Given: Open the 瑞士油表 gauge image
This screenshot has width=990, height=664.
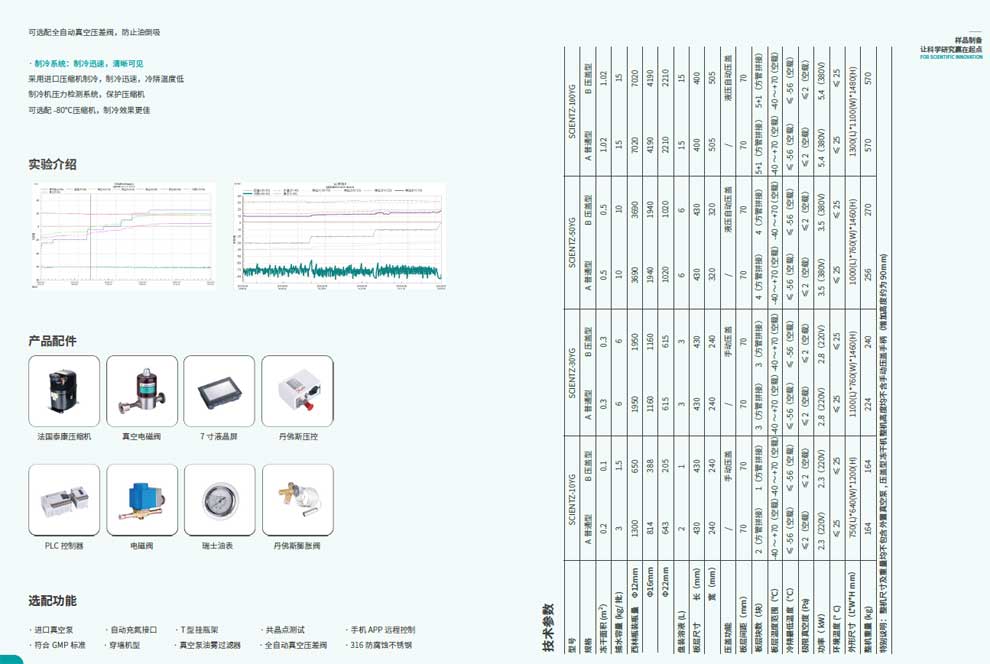Looking at the screenshot, I should pyautogui.click(x=219, y=500).
